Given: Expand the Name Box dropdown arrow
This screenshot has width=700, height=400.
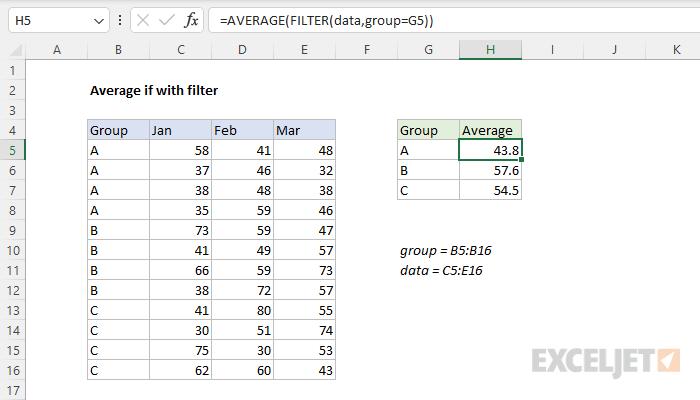Looking at the screenshot, I should point(99,21).
